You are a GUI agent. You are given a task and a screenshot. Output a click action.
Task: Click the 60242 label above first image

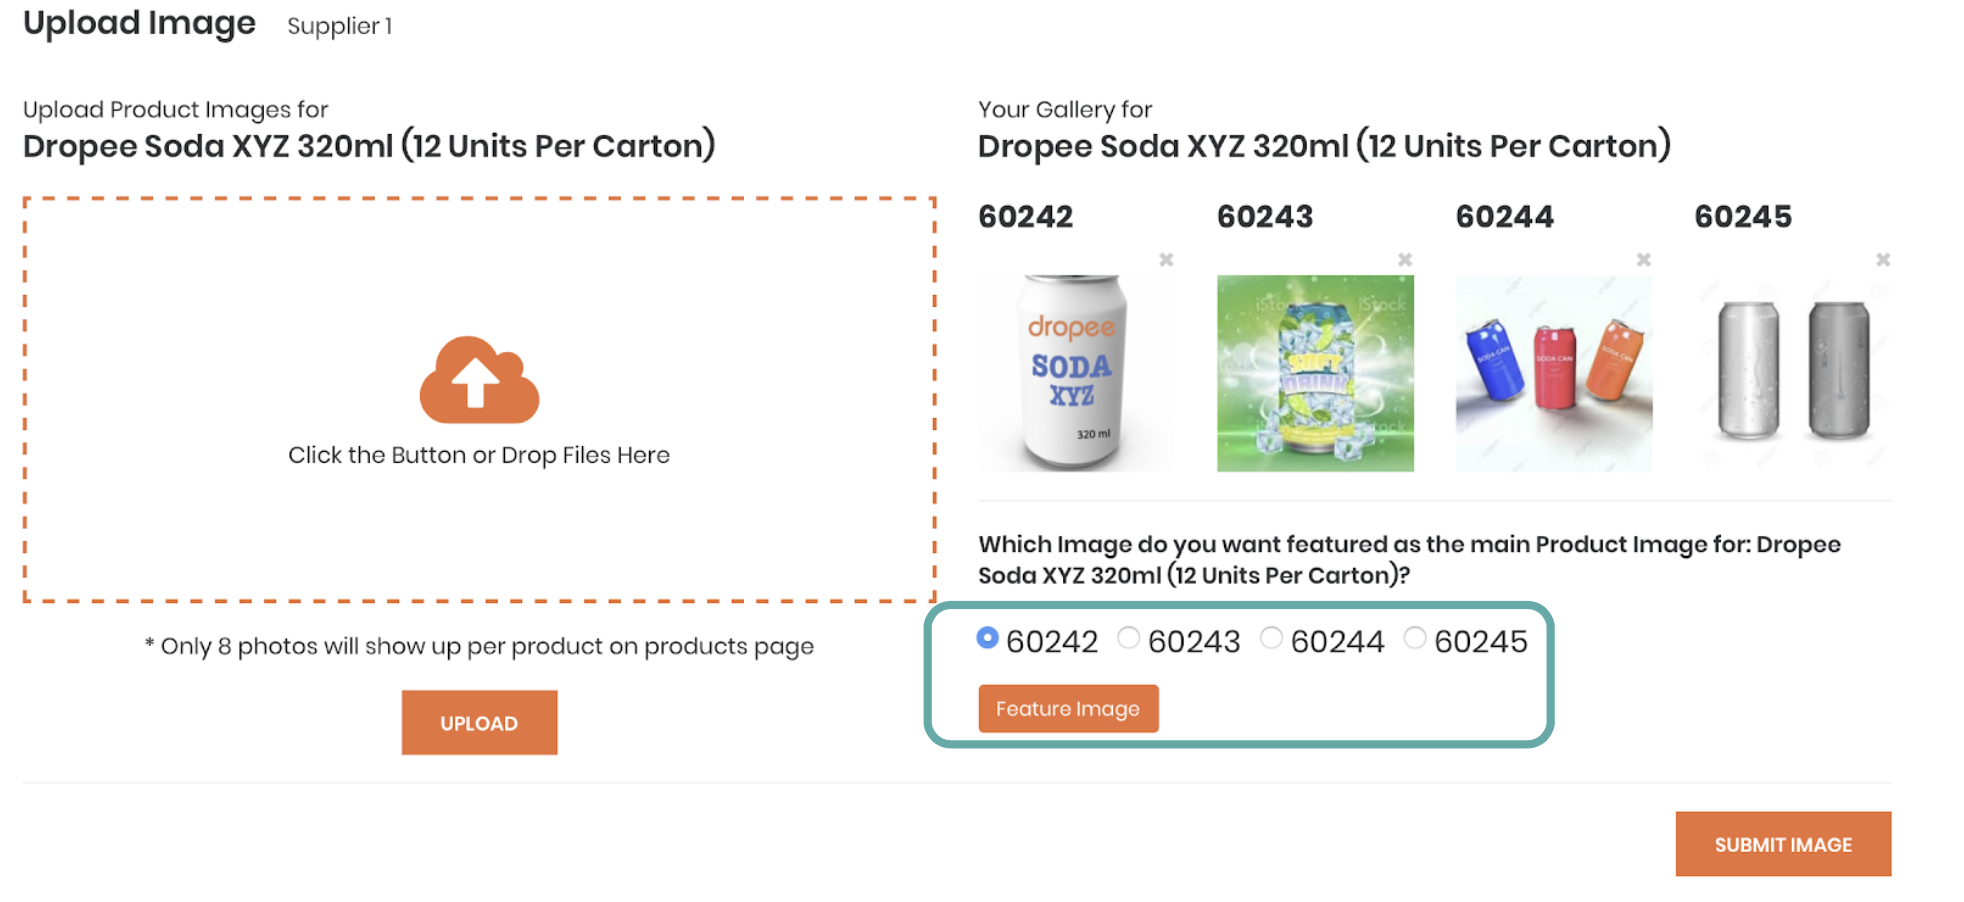[1026, 217]
